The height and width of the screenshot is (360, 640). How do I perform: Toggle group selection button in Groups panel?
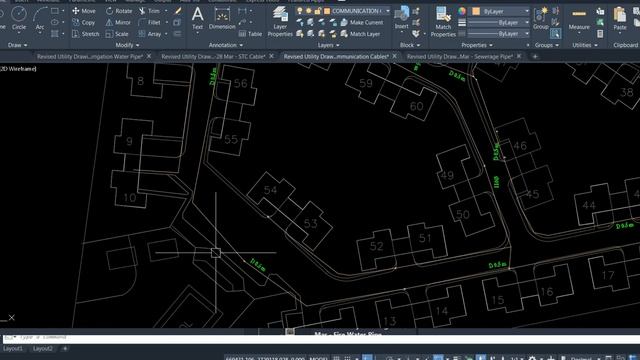pos(556,33)
